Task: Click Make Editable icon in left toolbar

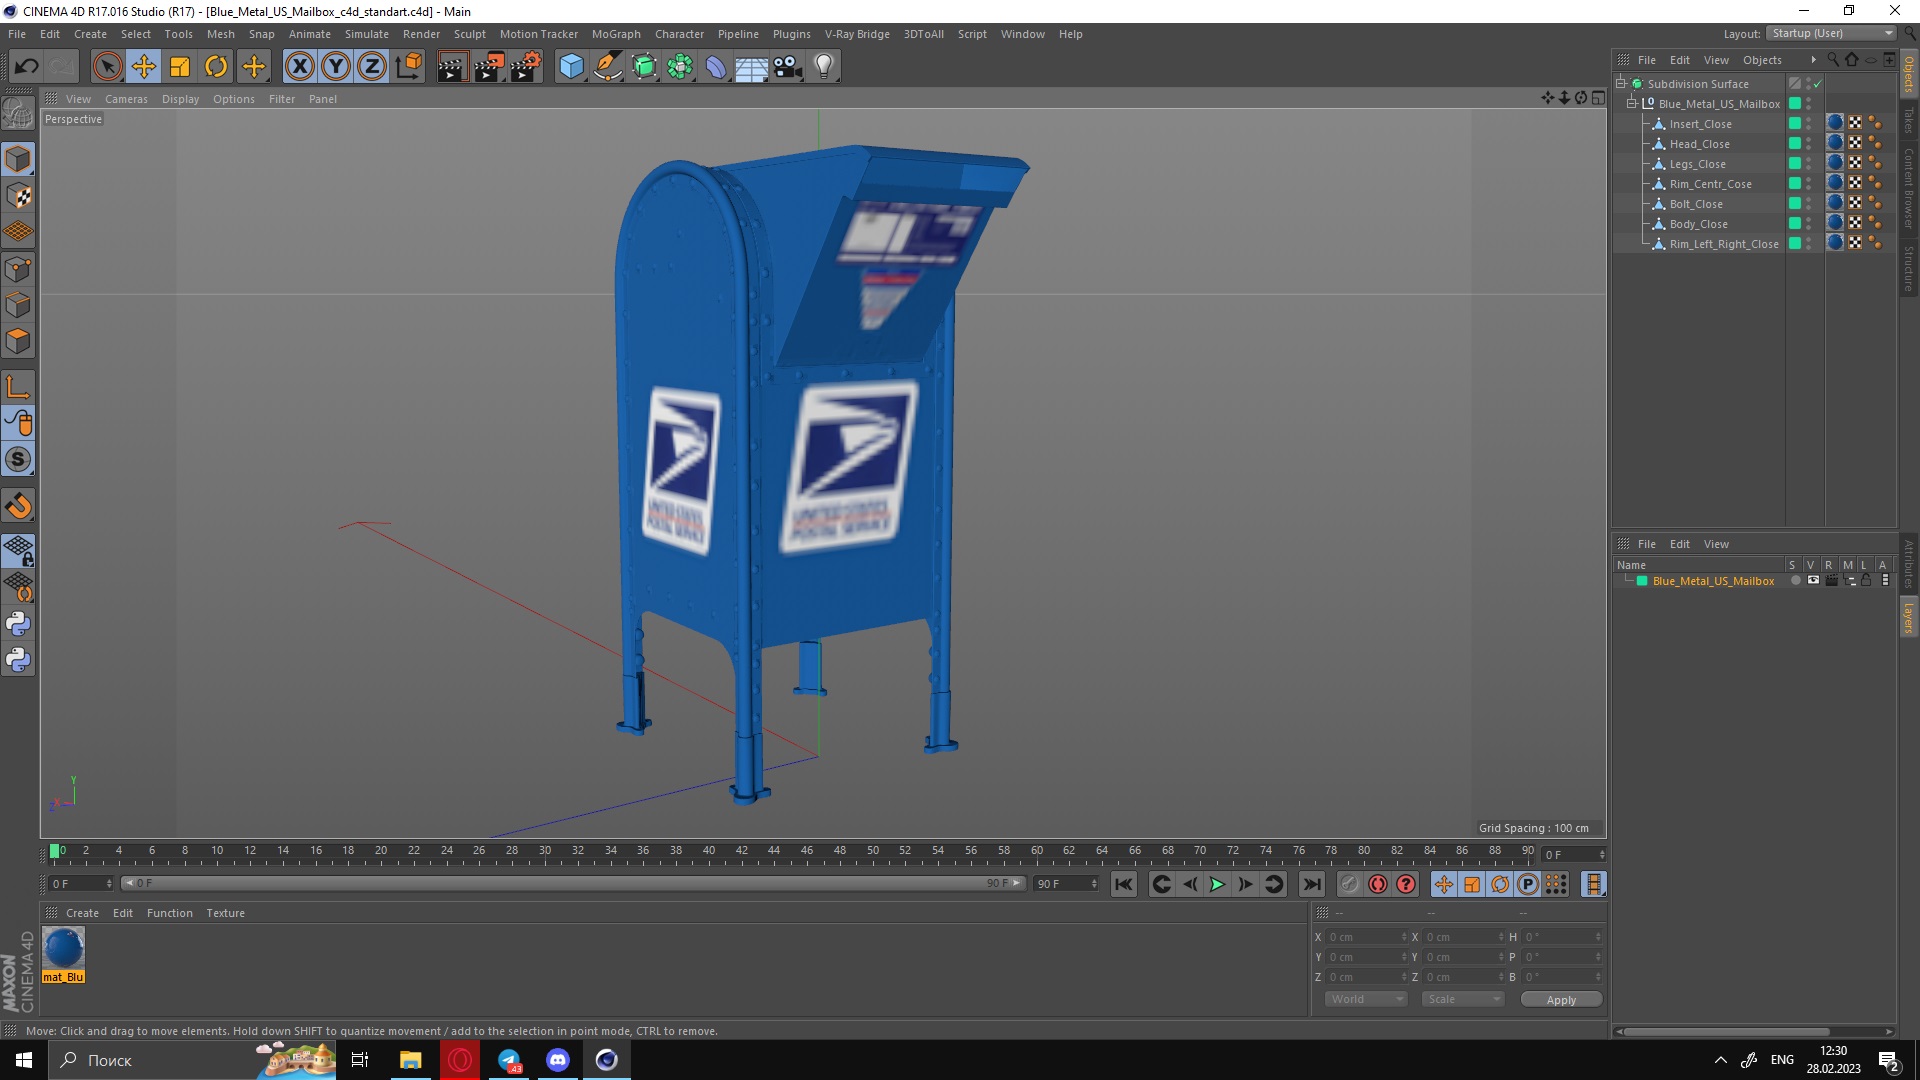Action: click(x=18, y=114)
